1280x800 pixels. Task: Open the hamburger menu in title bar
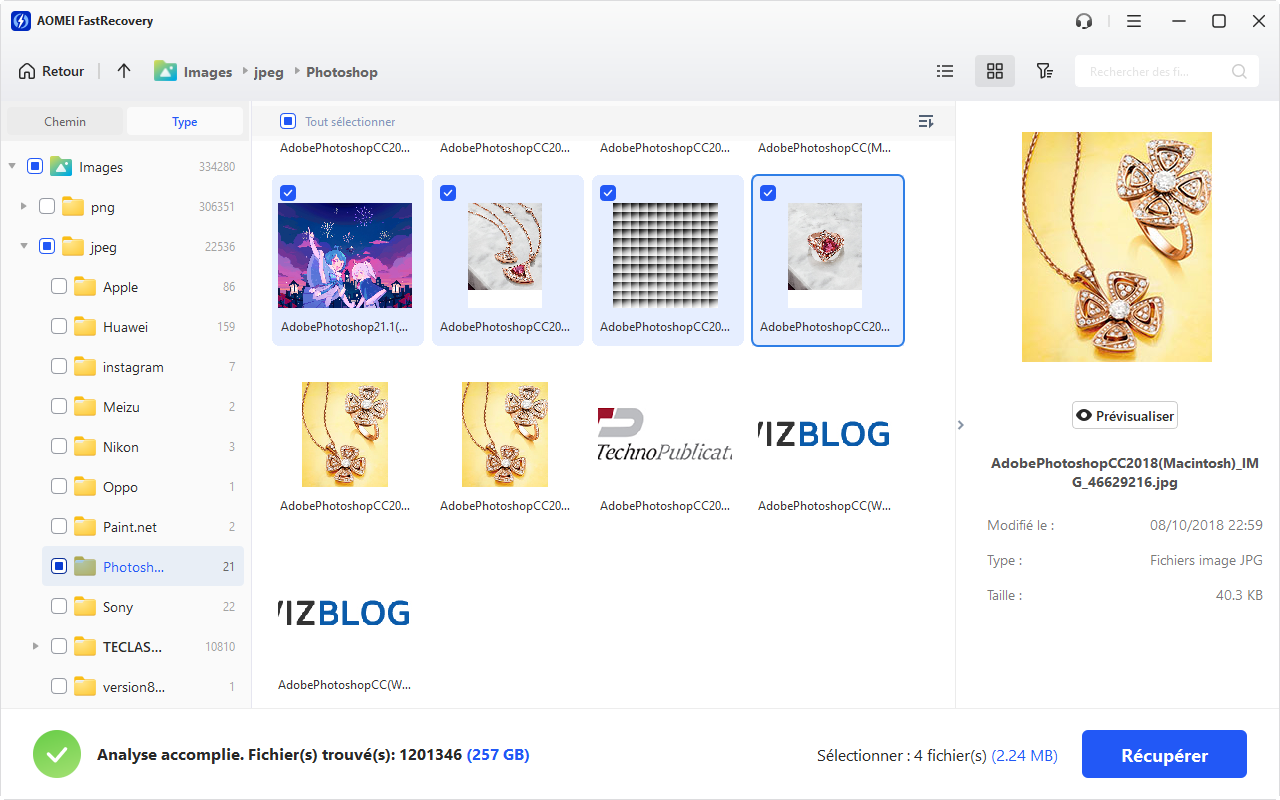pos(1133,21)
